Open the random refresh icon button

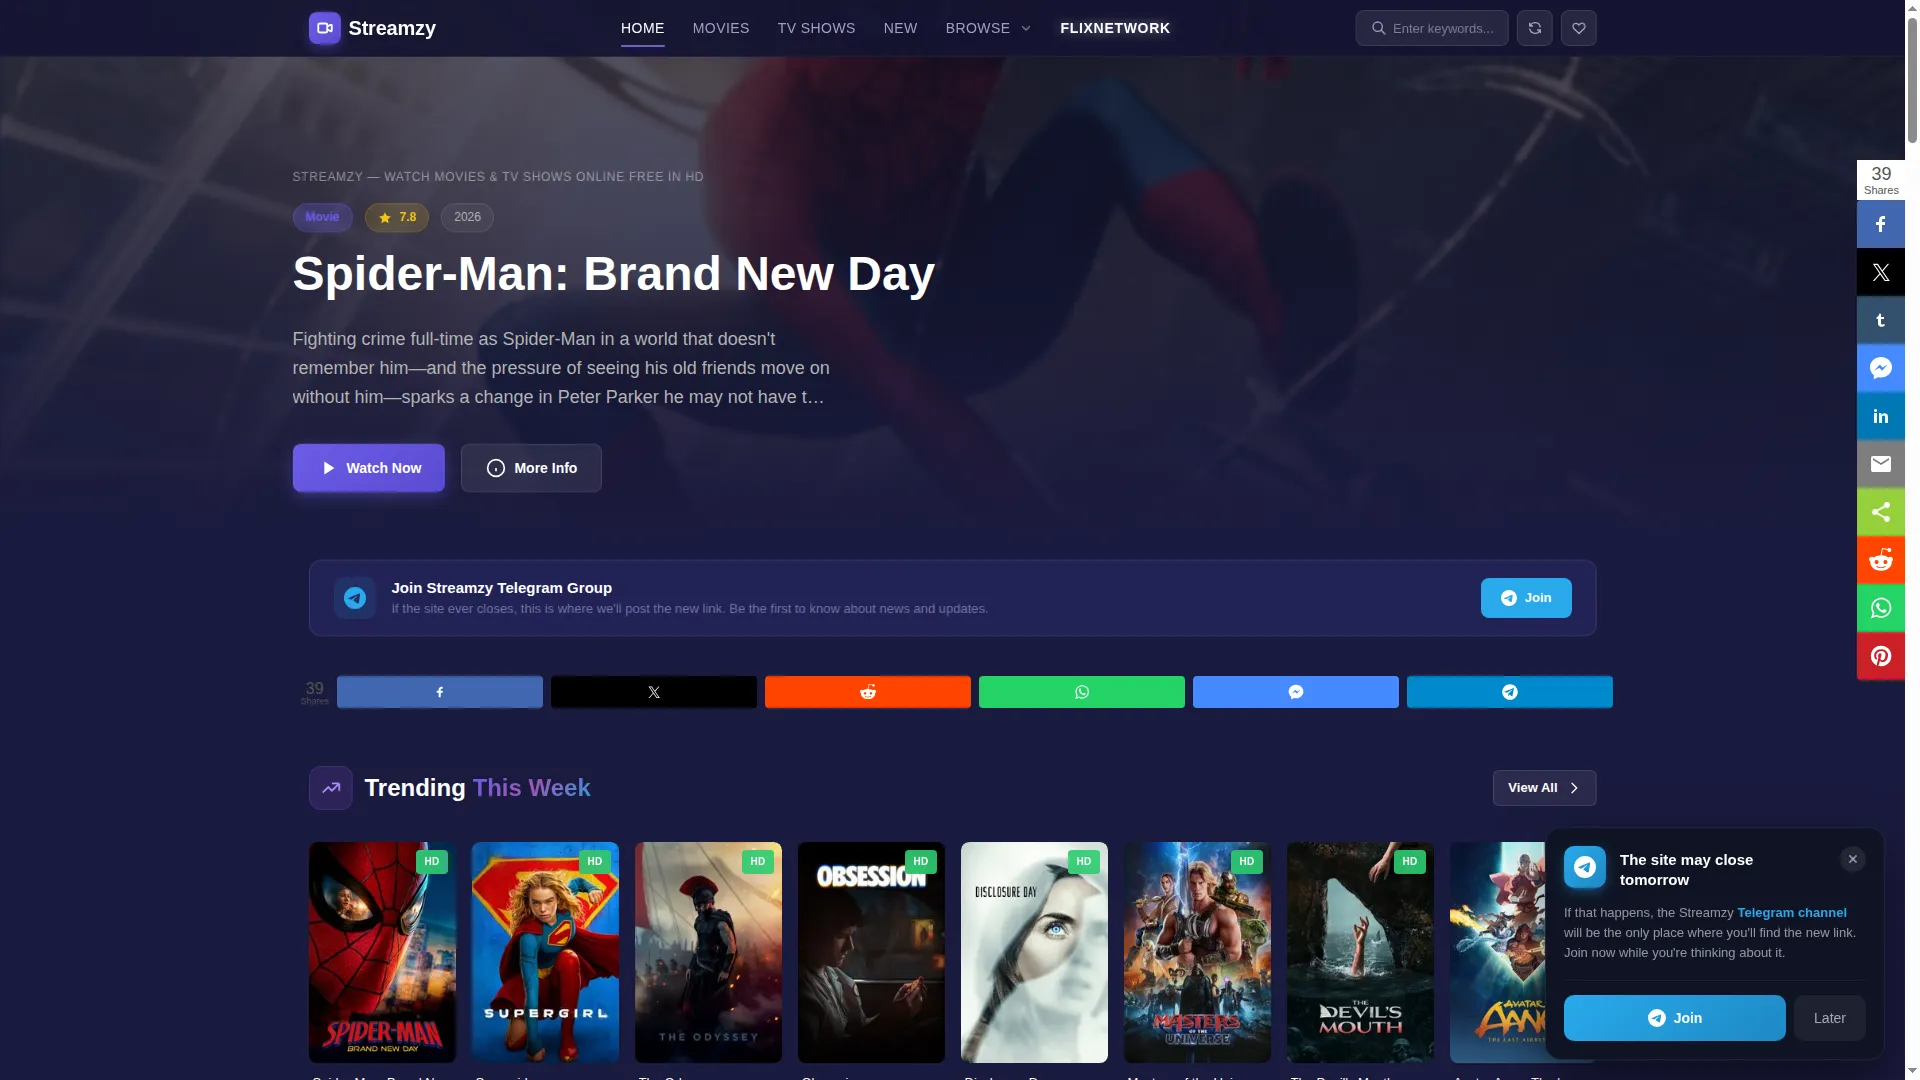click(1534, 28)
